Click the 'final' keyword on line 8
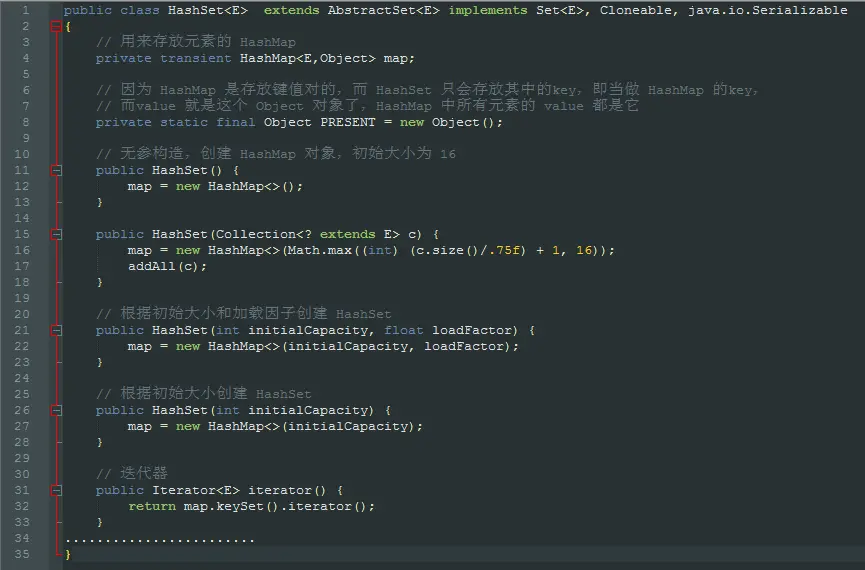 (236, 122)
